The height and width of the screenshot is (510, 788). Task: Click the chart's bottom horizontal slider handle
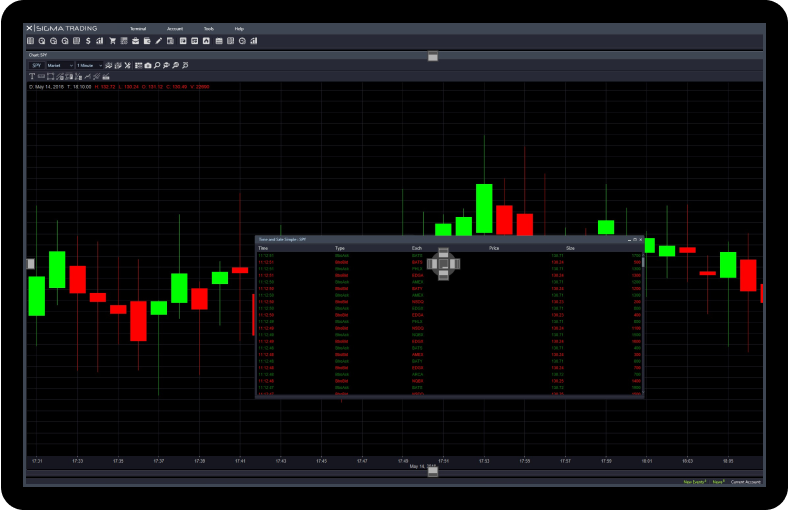click(x=432, y=471)
